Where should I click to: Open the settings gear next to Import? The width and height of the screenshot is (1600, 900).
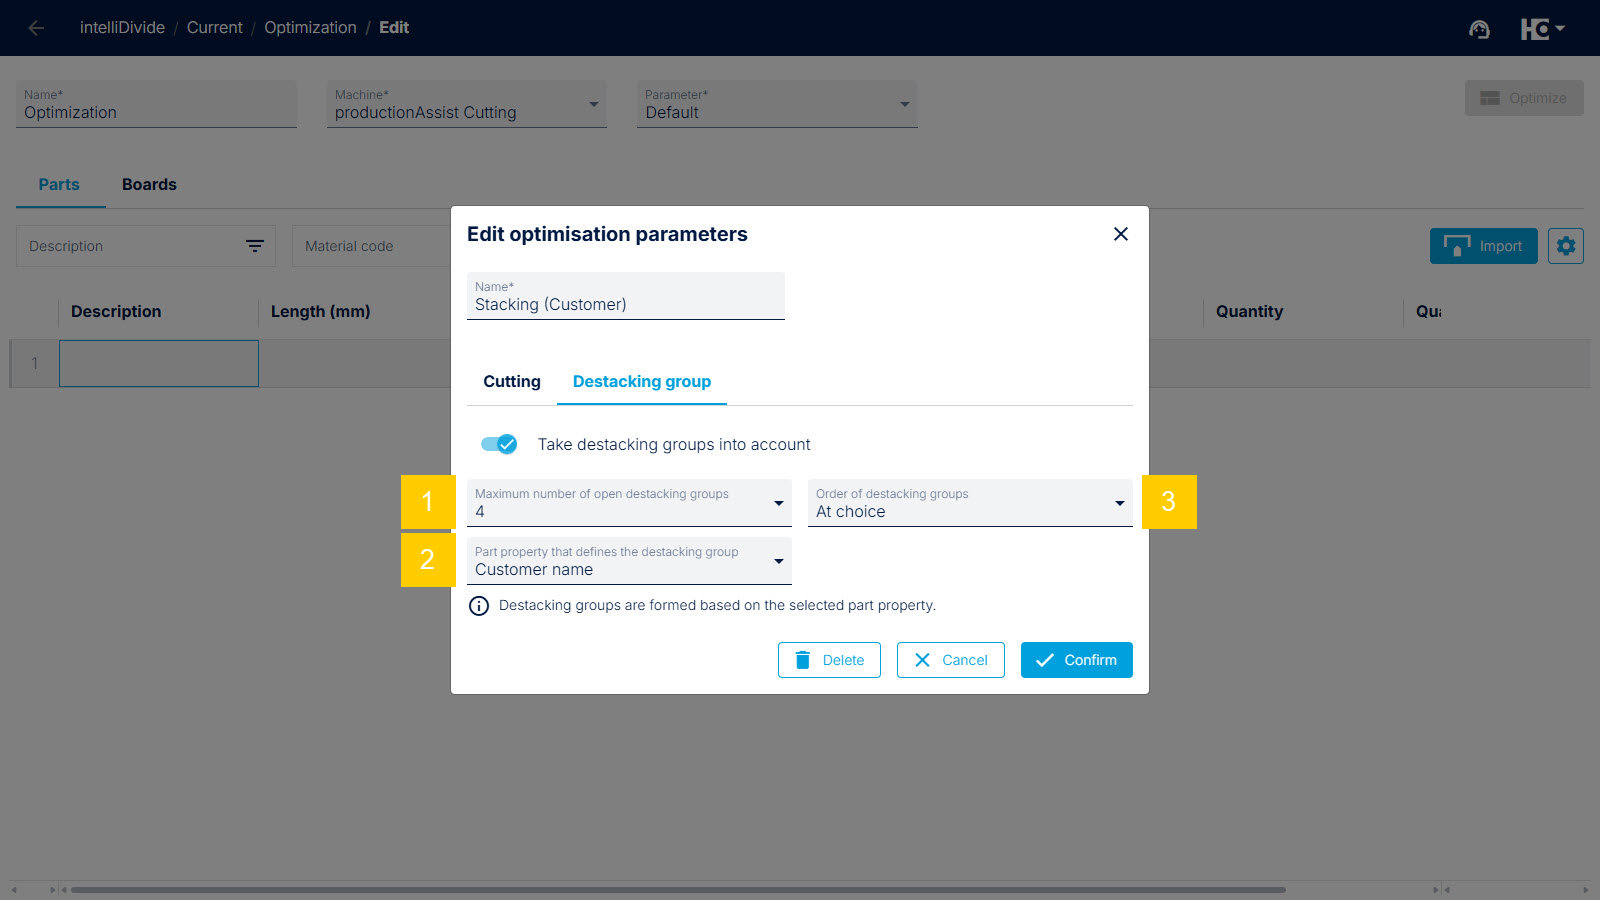point(1566,246)
